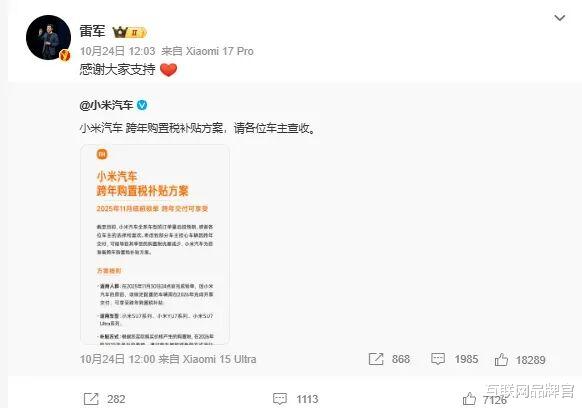Click the 来自 Xiaomi 15 Ultra source text

click(x=207, y=359)
